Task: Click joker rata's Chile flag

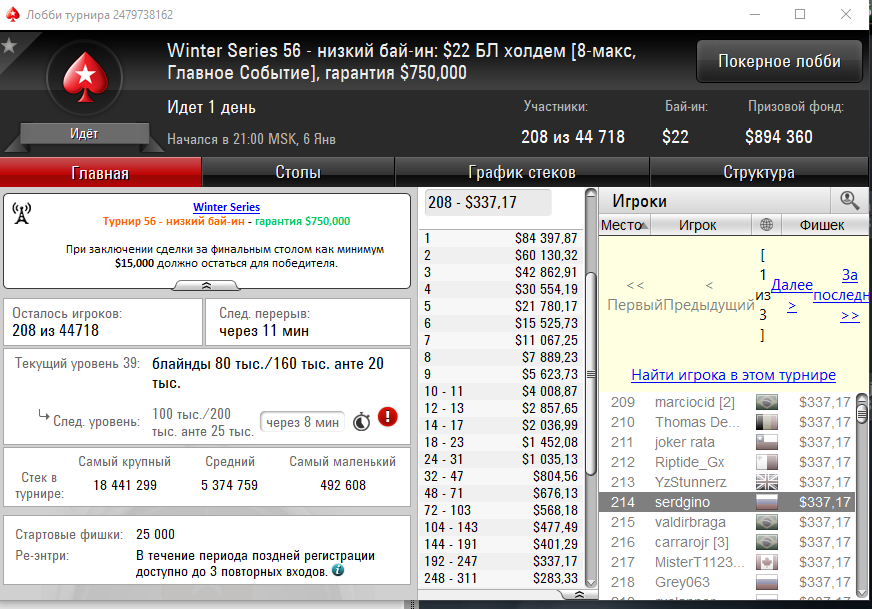Action: click(767, 442)
